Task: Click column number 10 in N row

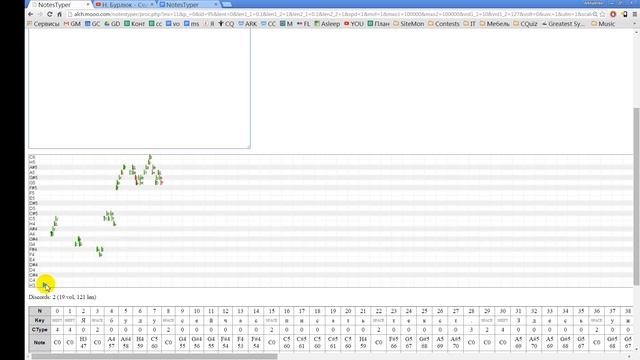Action: (x=197, y=311)
